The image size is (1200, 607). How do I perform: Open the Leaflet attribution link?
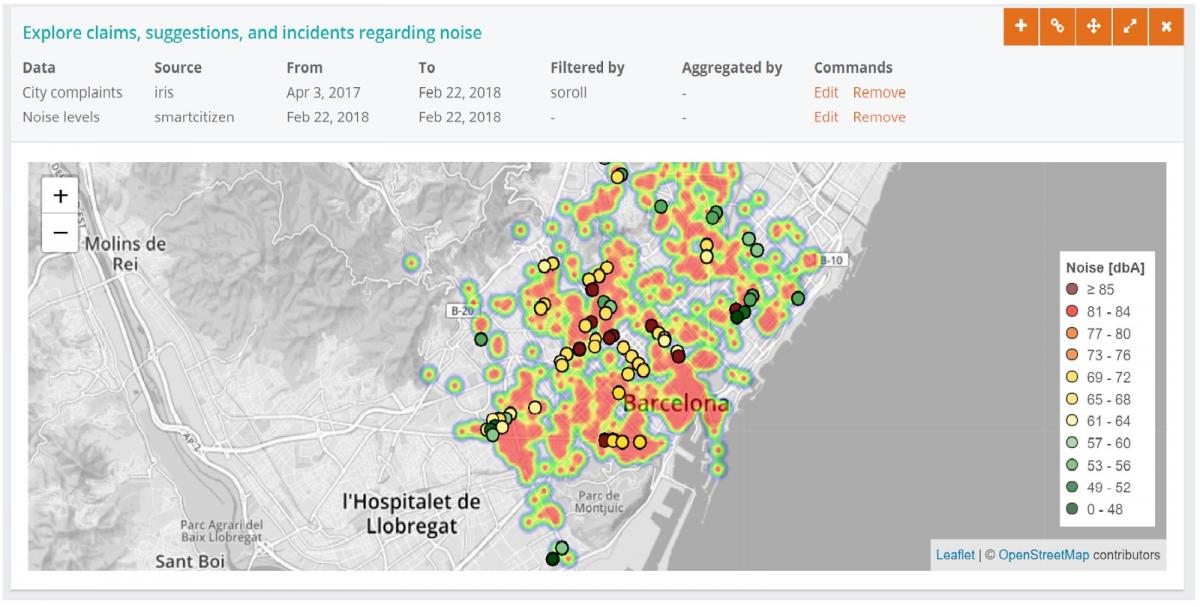pos(955,555)
